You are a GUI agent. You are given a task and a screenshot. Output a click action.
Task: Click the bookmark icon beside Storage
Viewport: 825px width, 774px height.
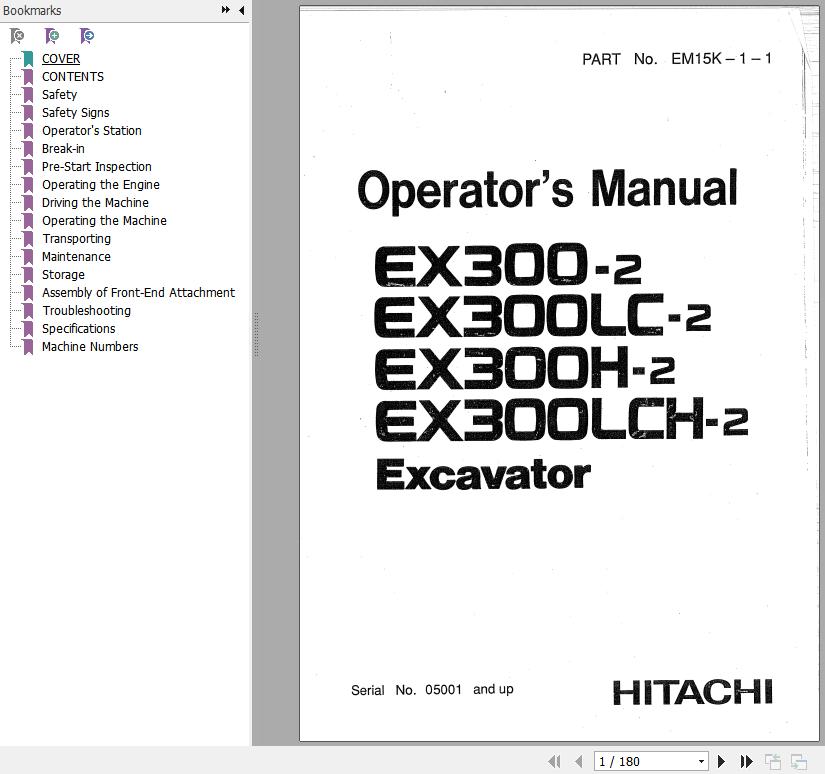28,275
